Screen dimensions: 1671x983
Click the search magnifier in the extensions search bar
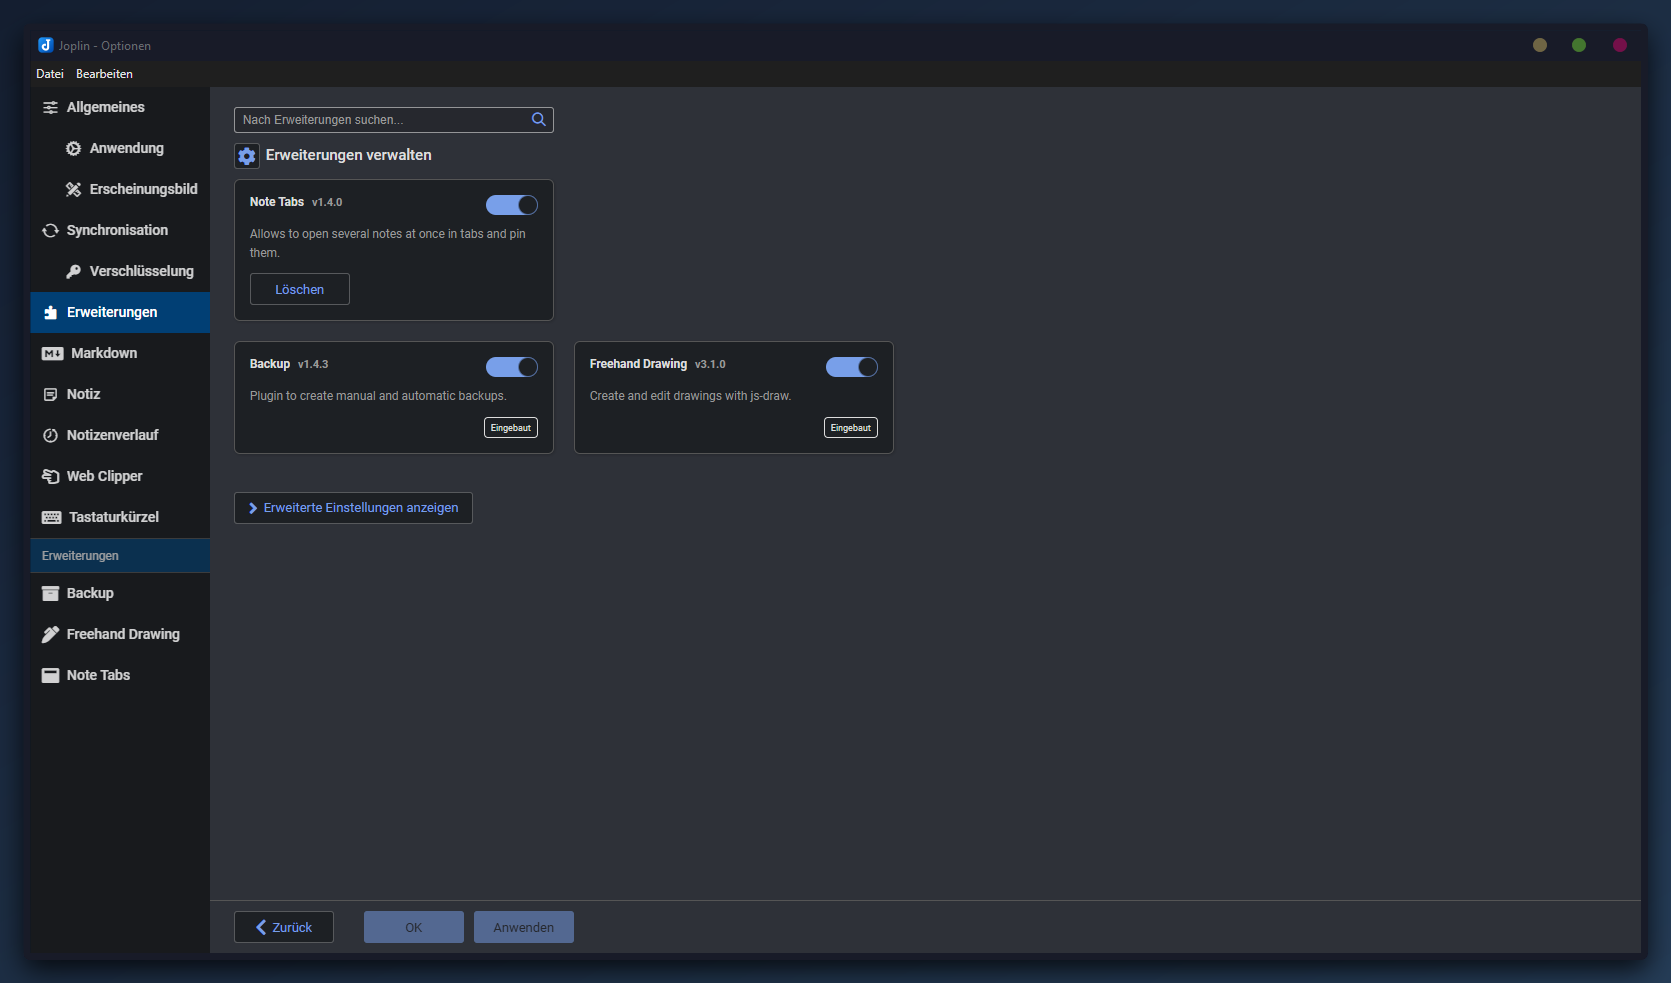[539, 119]
